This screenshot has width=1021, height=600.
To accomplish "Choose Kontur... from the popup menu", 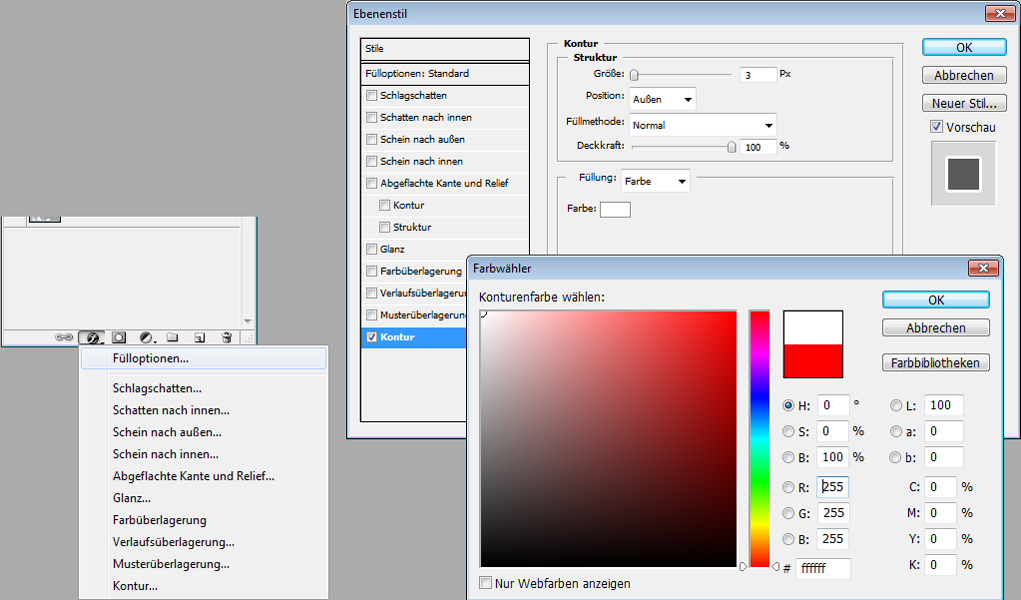I will click(203, 586).
